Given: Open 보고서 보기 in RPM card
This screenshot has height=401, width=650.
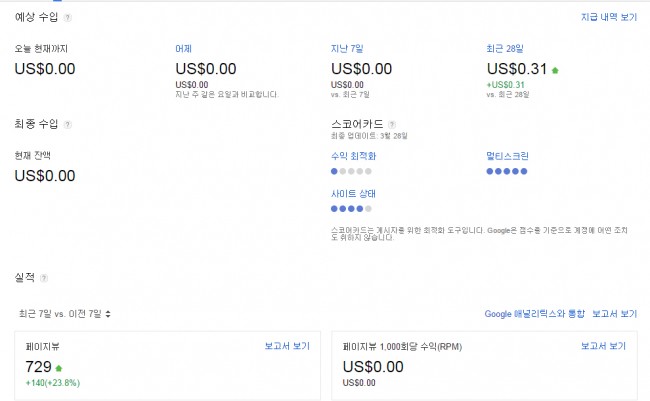Looking at the screenshot, I should click(x=603, y=346).
